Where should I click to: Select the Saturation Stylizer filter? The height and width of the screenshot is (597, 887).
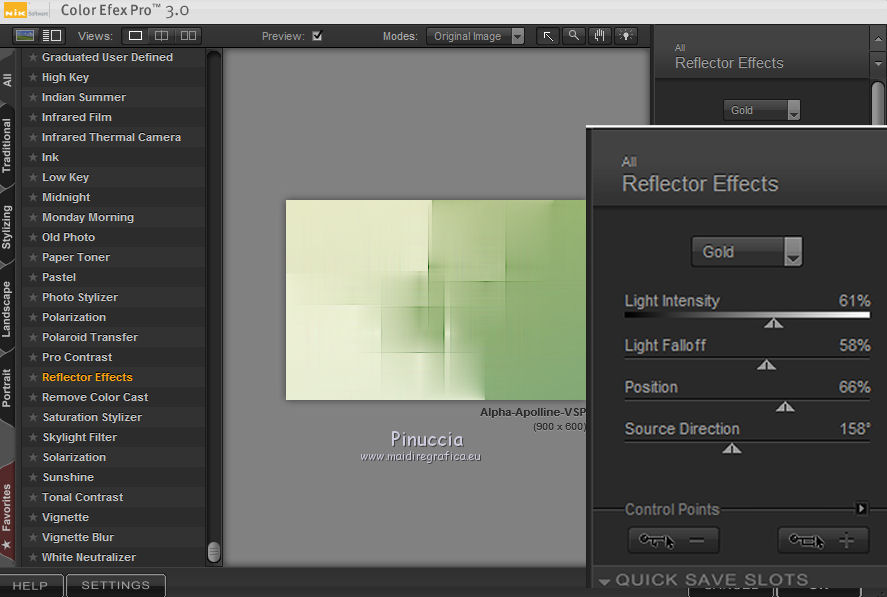tap(92, 417)
